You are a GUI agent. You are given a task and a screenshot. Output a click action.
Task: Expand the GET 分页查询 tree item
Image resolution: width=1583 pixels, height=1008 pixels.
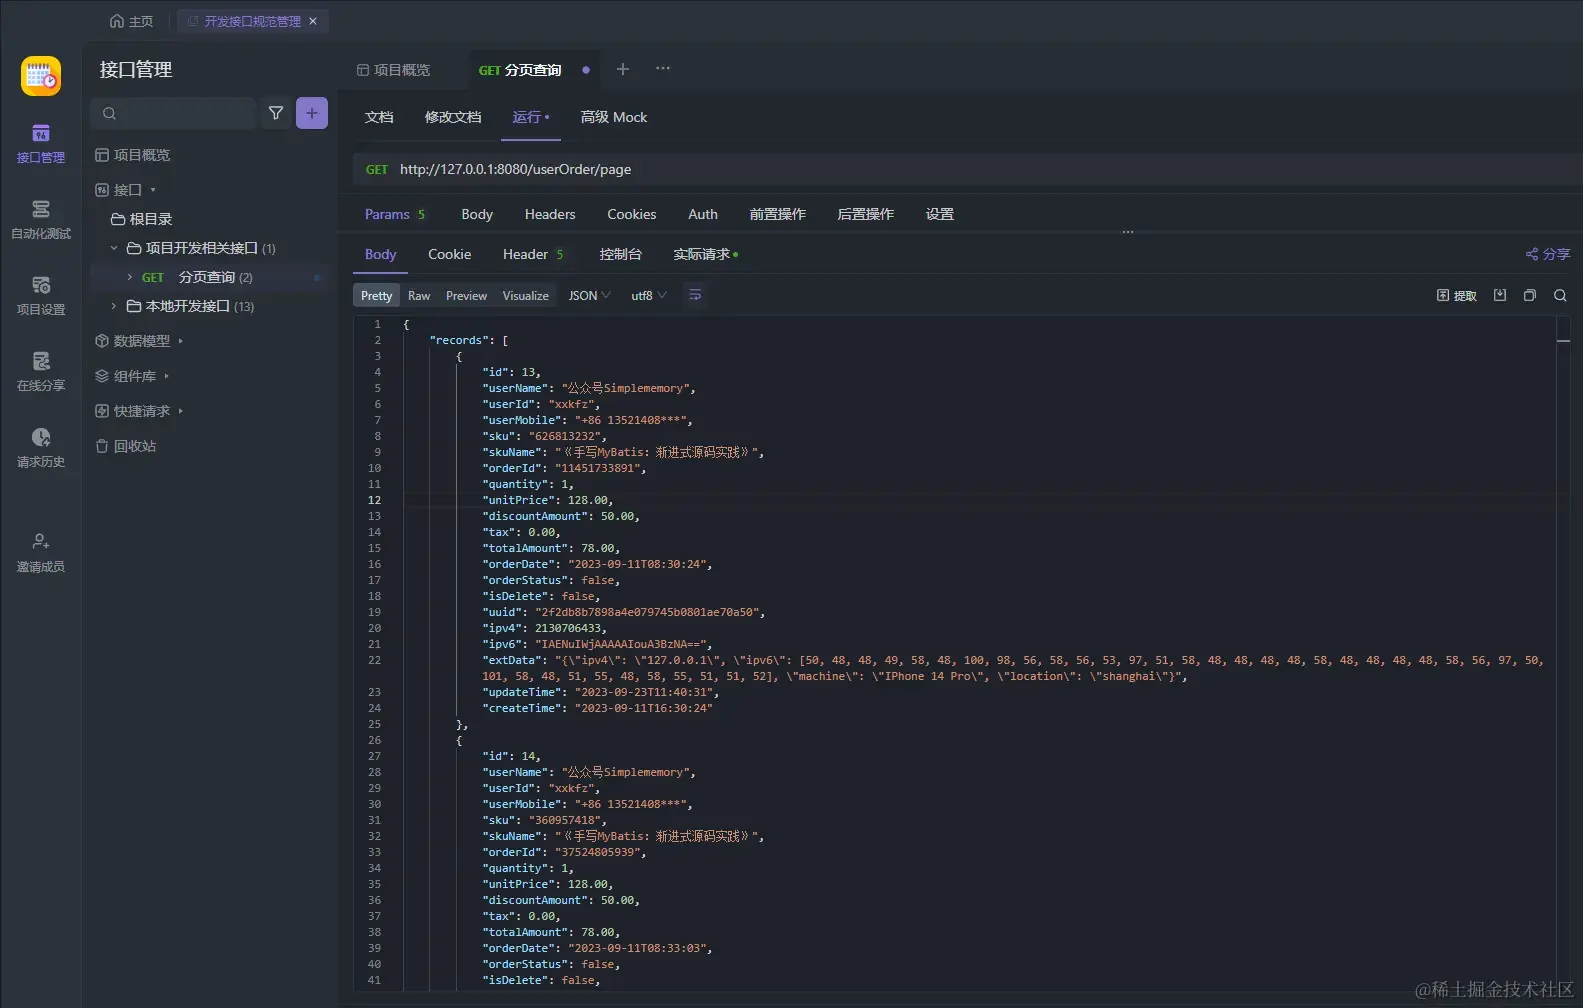(130, 277)
